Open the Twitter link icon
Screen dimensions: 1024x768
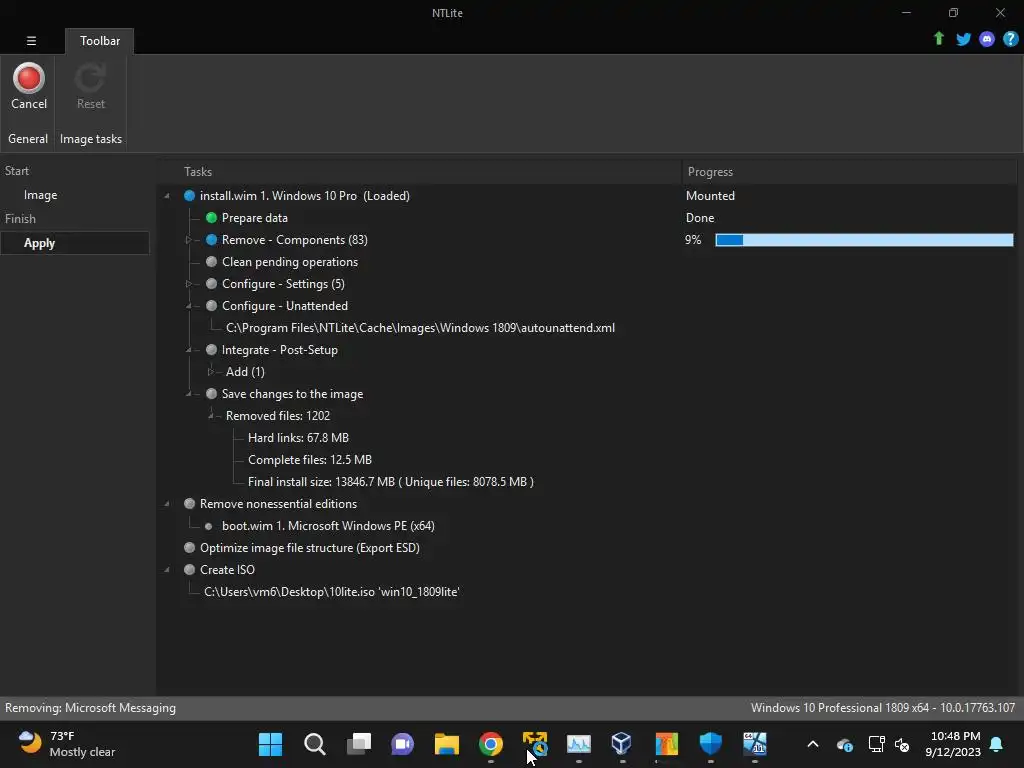963,39
